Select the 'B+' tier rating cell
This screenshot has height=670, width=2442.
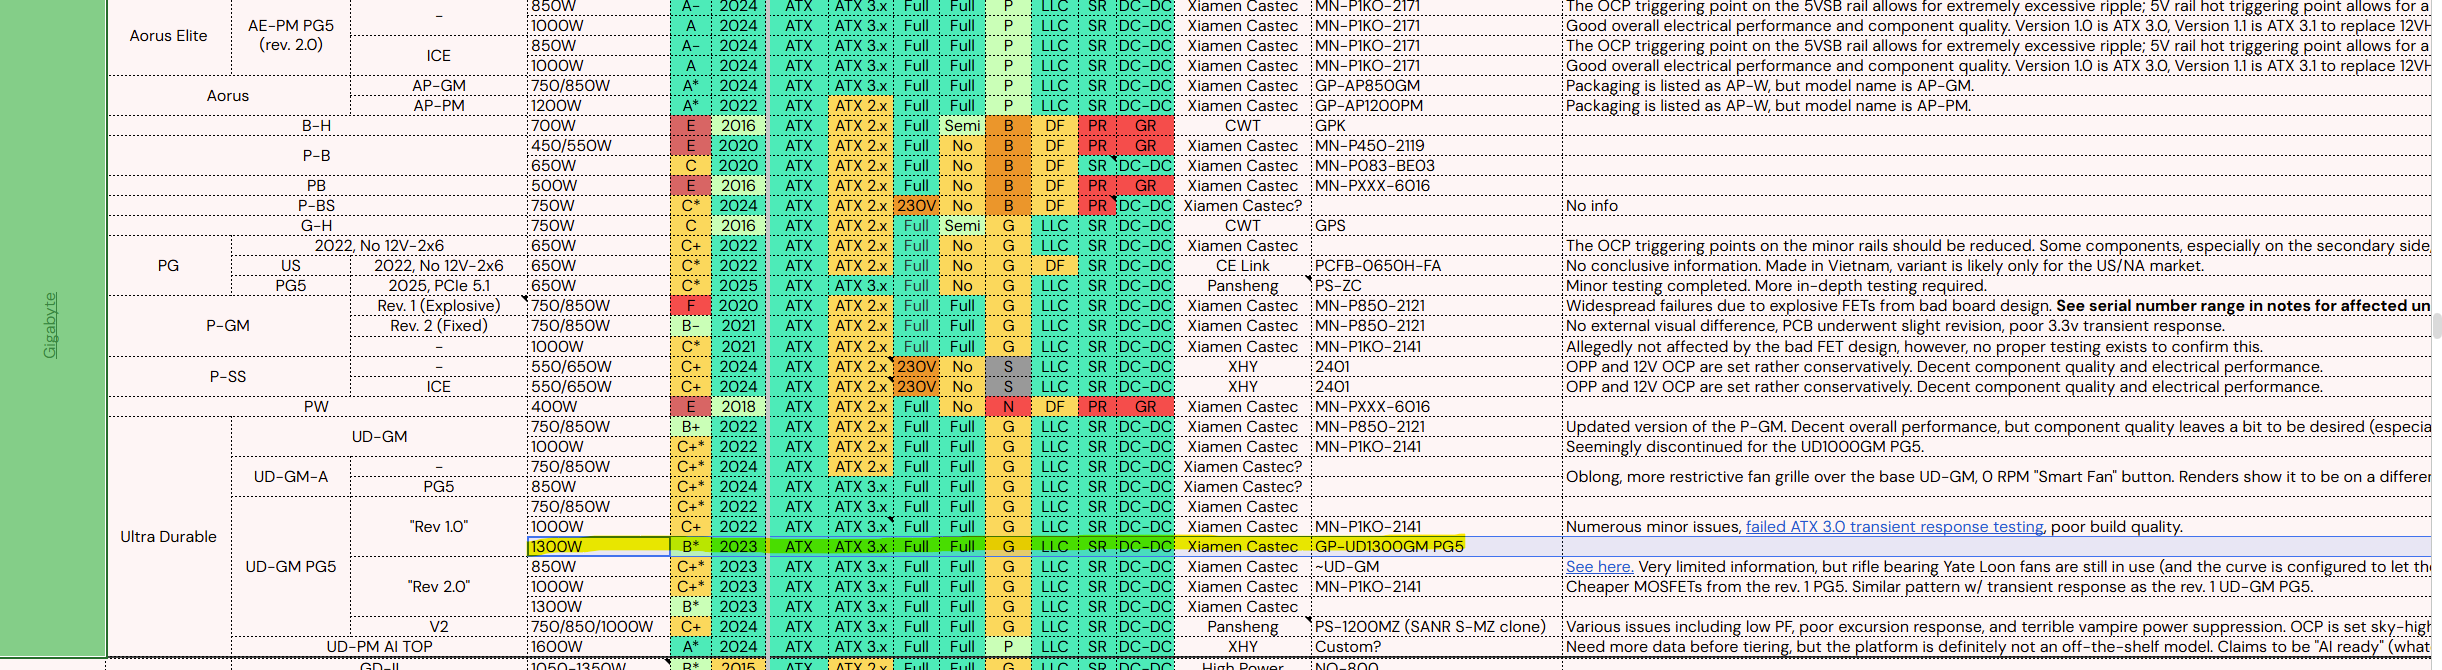691,427
